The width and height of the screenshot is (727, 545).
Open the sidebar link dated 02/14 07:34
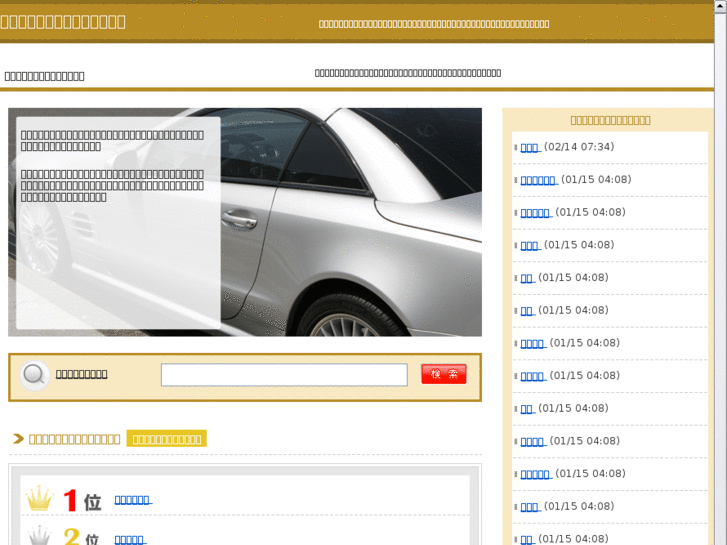530,147
